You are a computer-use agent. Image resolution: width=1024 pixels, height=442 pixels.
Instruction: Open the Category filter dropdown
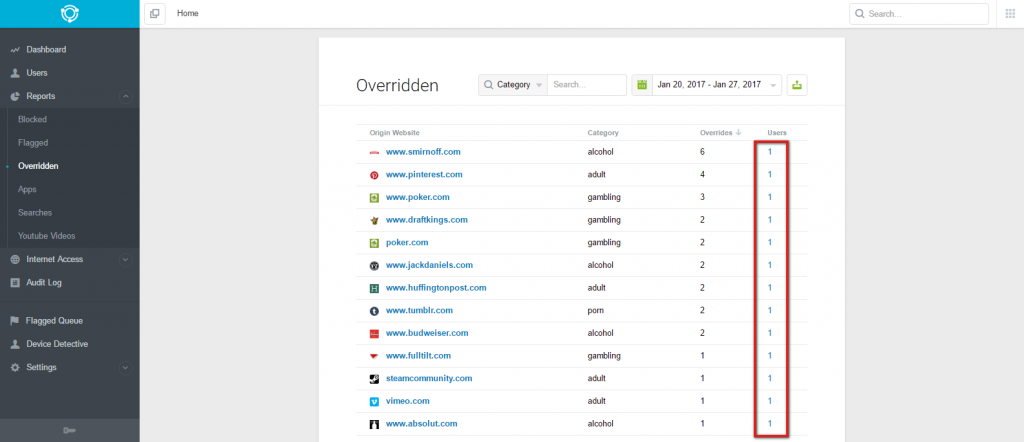click(x=513, y=85)
